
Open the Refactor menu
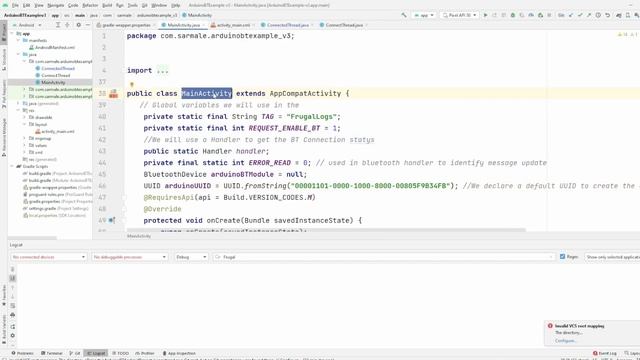click(90, 5)
